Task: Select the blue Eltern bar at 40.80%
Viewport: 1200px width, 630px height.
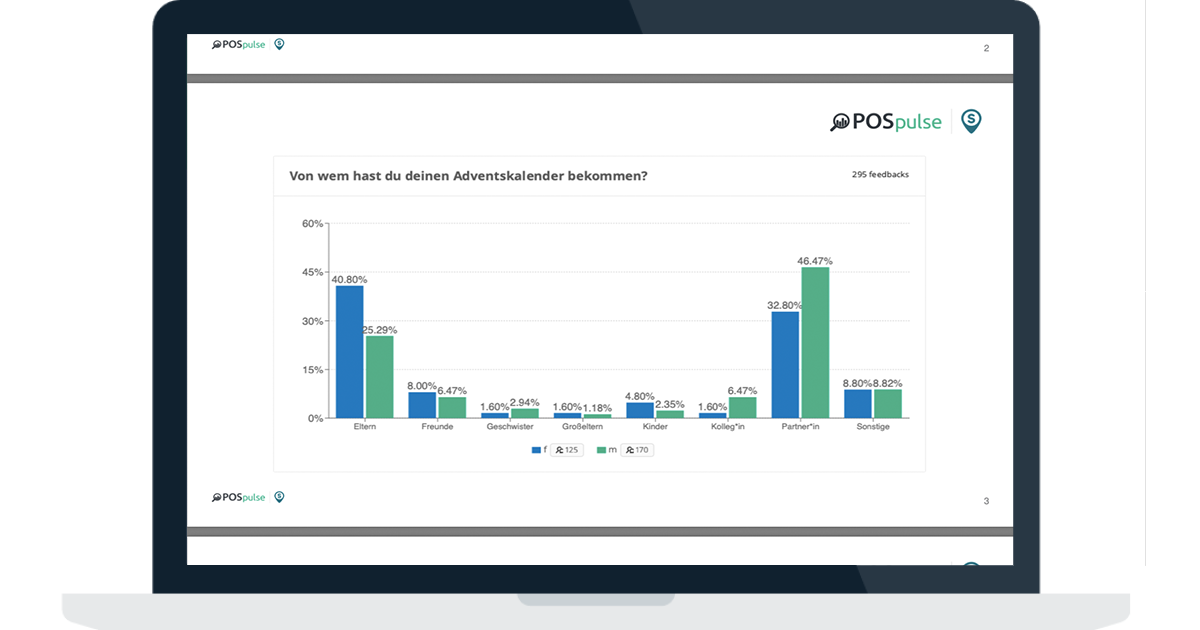Action: coord(350,352)
